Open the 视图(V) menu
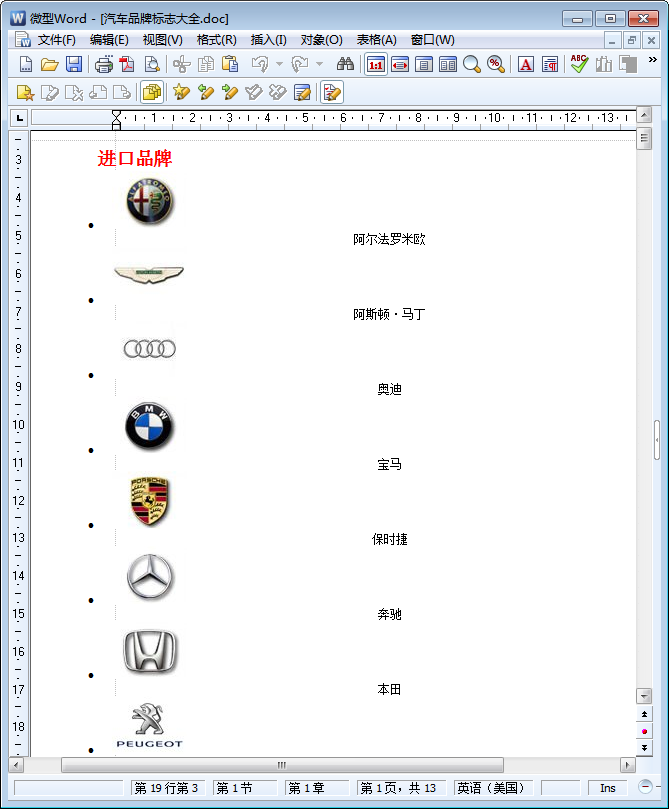The height and width of the screenshot is (809, 669). click(x=162, y=40)
